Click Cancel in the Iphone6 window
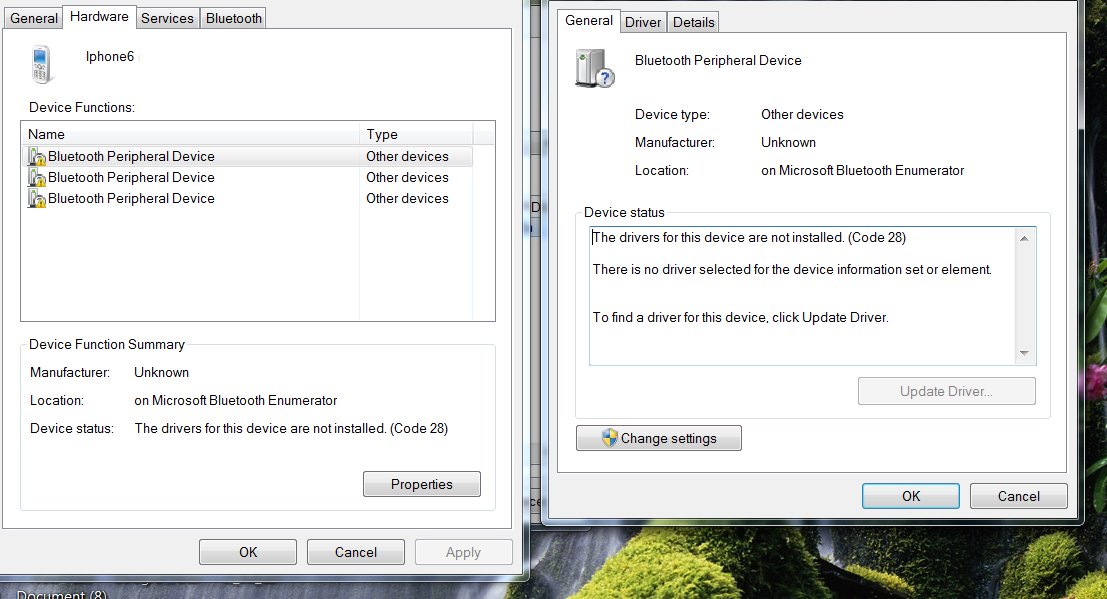 tap(356, 552)
